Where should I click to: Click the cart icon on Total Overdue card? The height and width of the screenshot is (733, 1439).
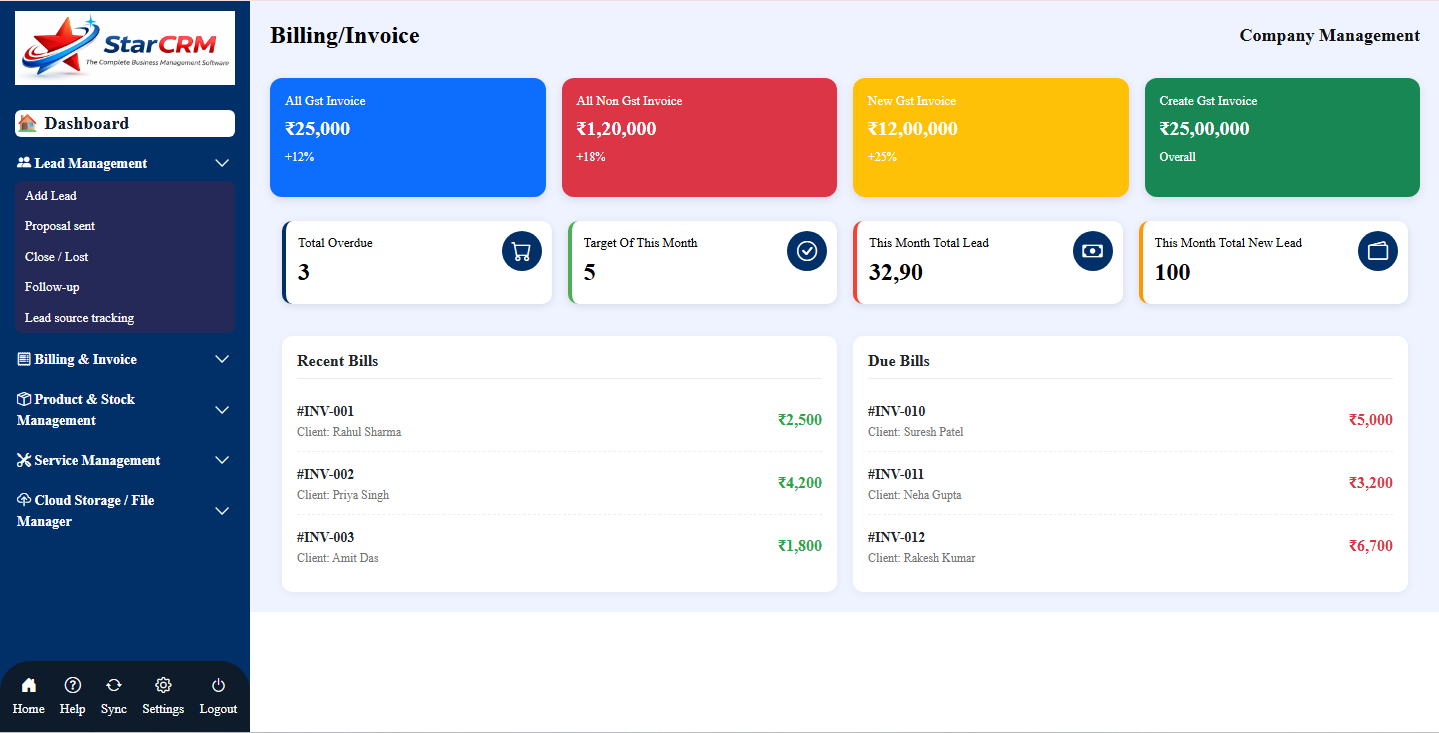click(521, 251)
